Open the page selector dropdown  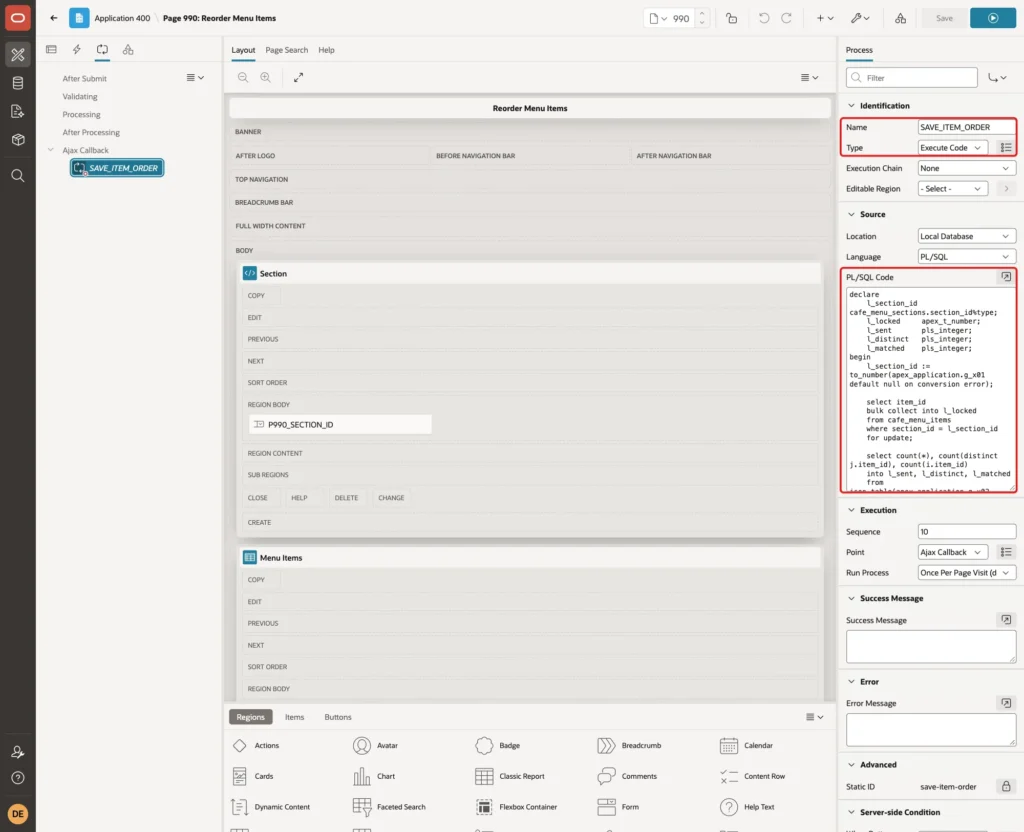(x=658, y=18)
